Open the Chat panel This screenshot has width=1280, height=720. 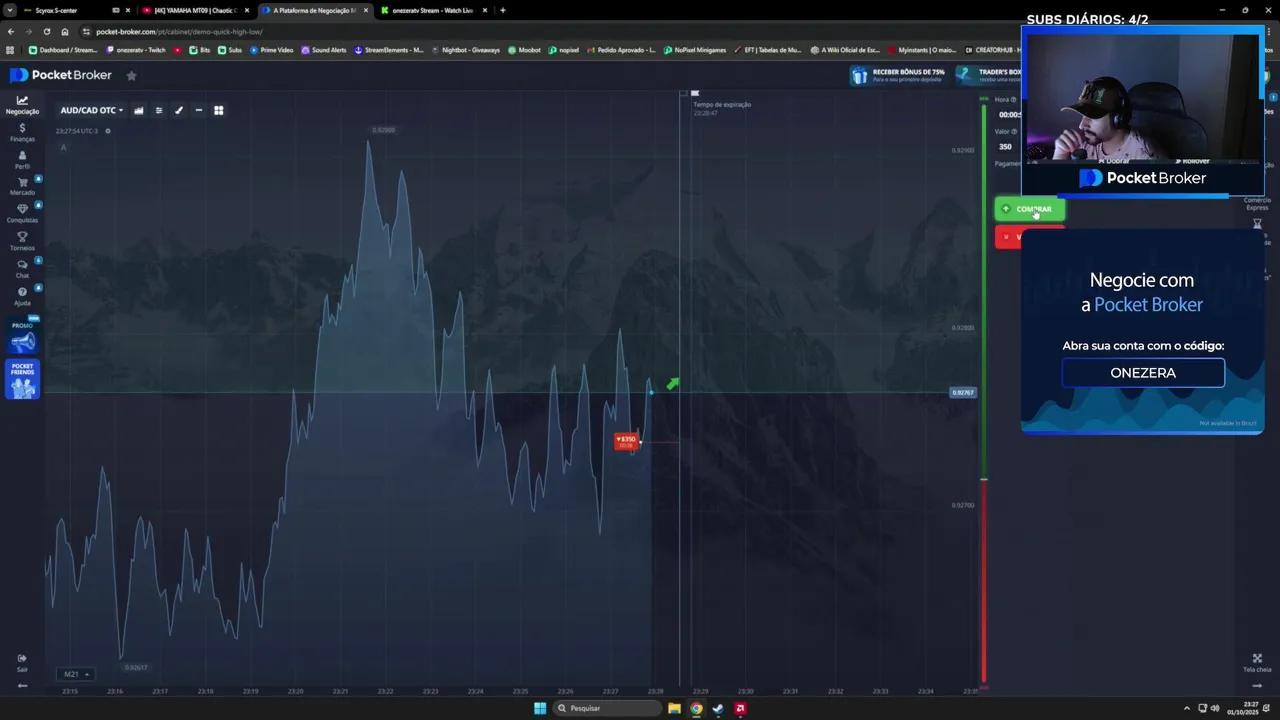click(22, 268)
